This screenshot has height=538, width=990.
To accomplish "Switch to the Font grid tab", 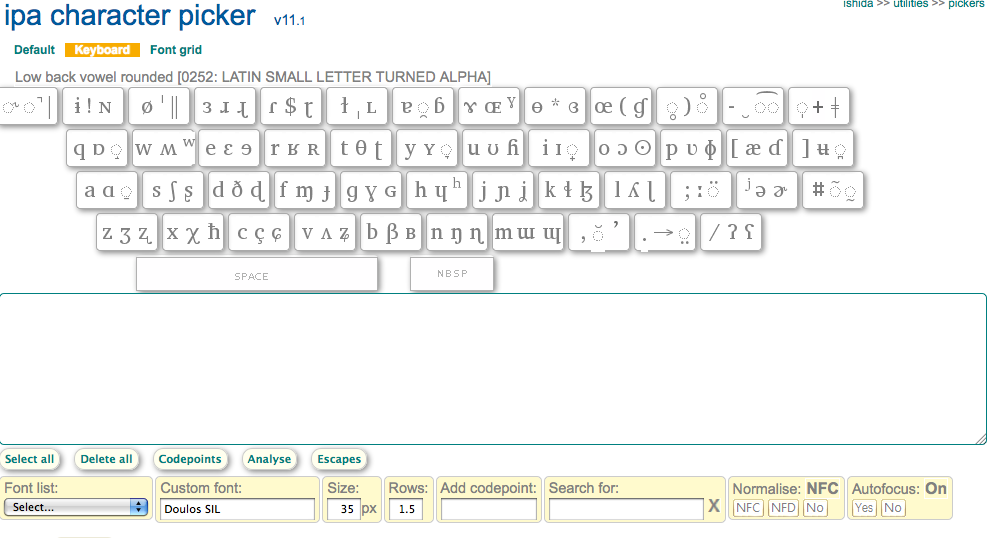I will 176,50.
